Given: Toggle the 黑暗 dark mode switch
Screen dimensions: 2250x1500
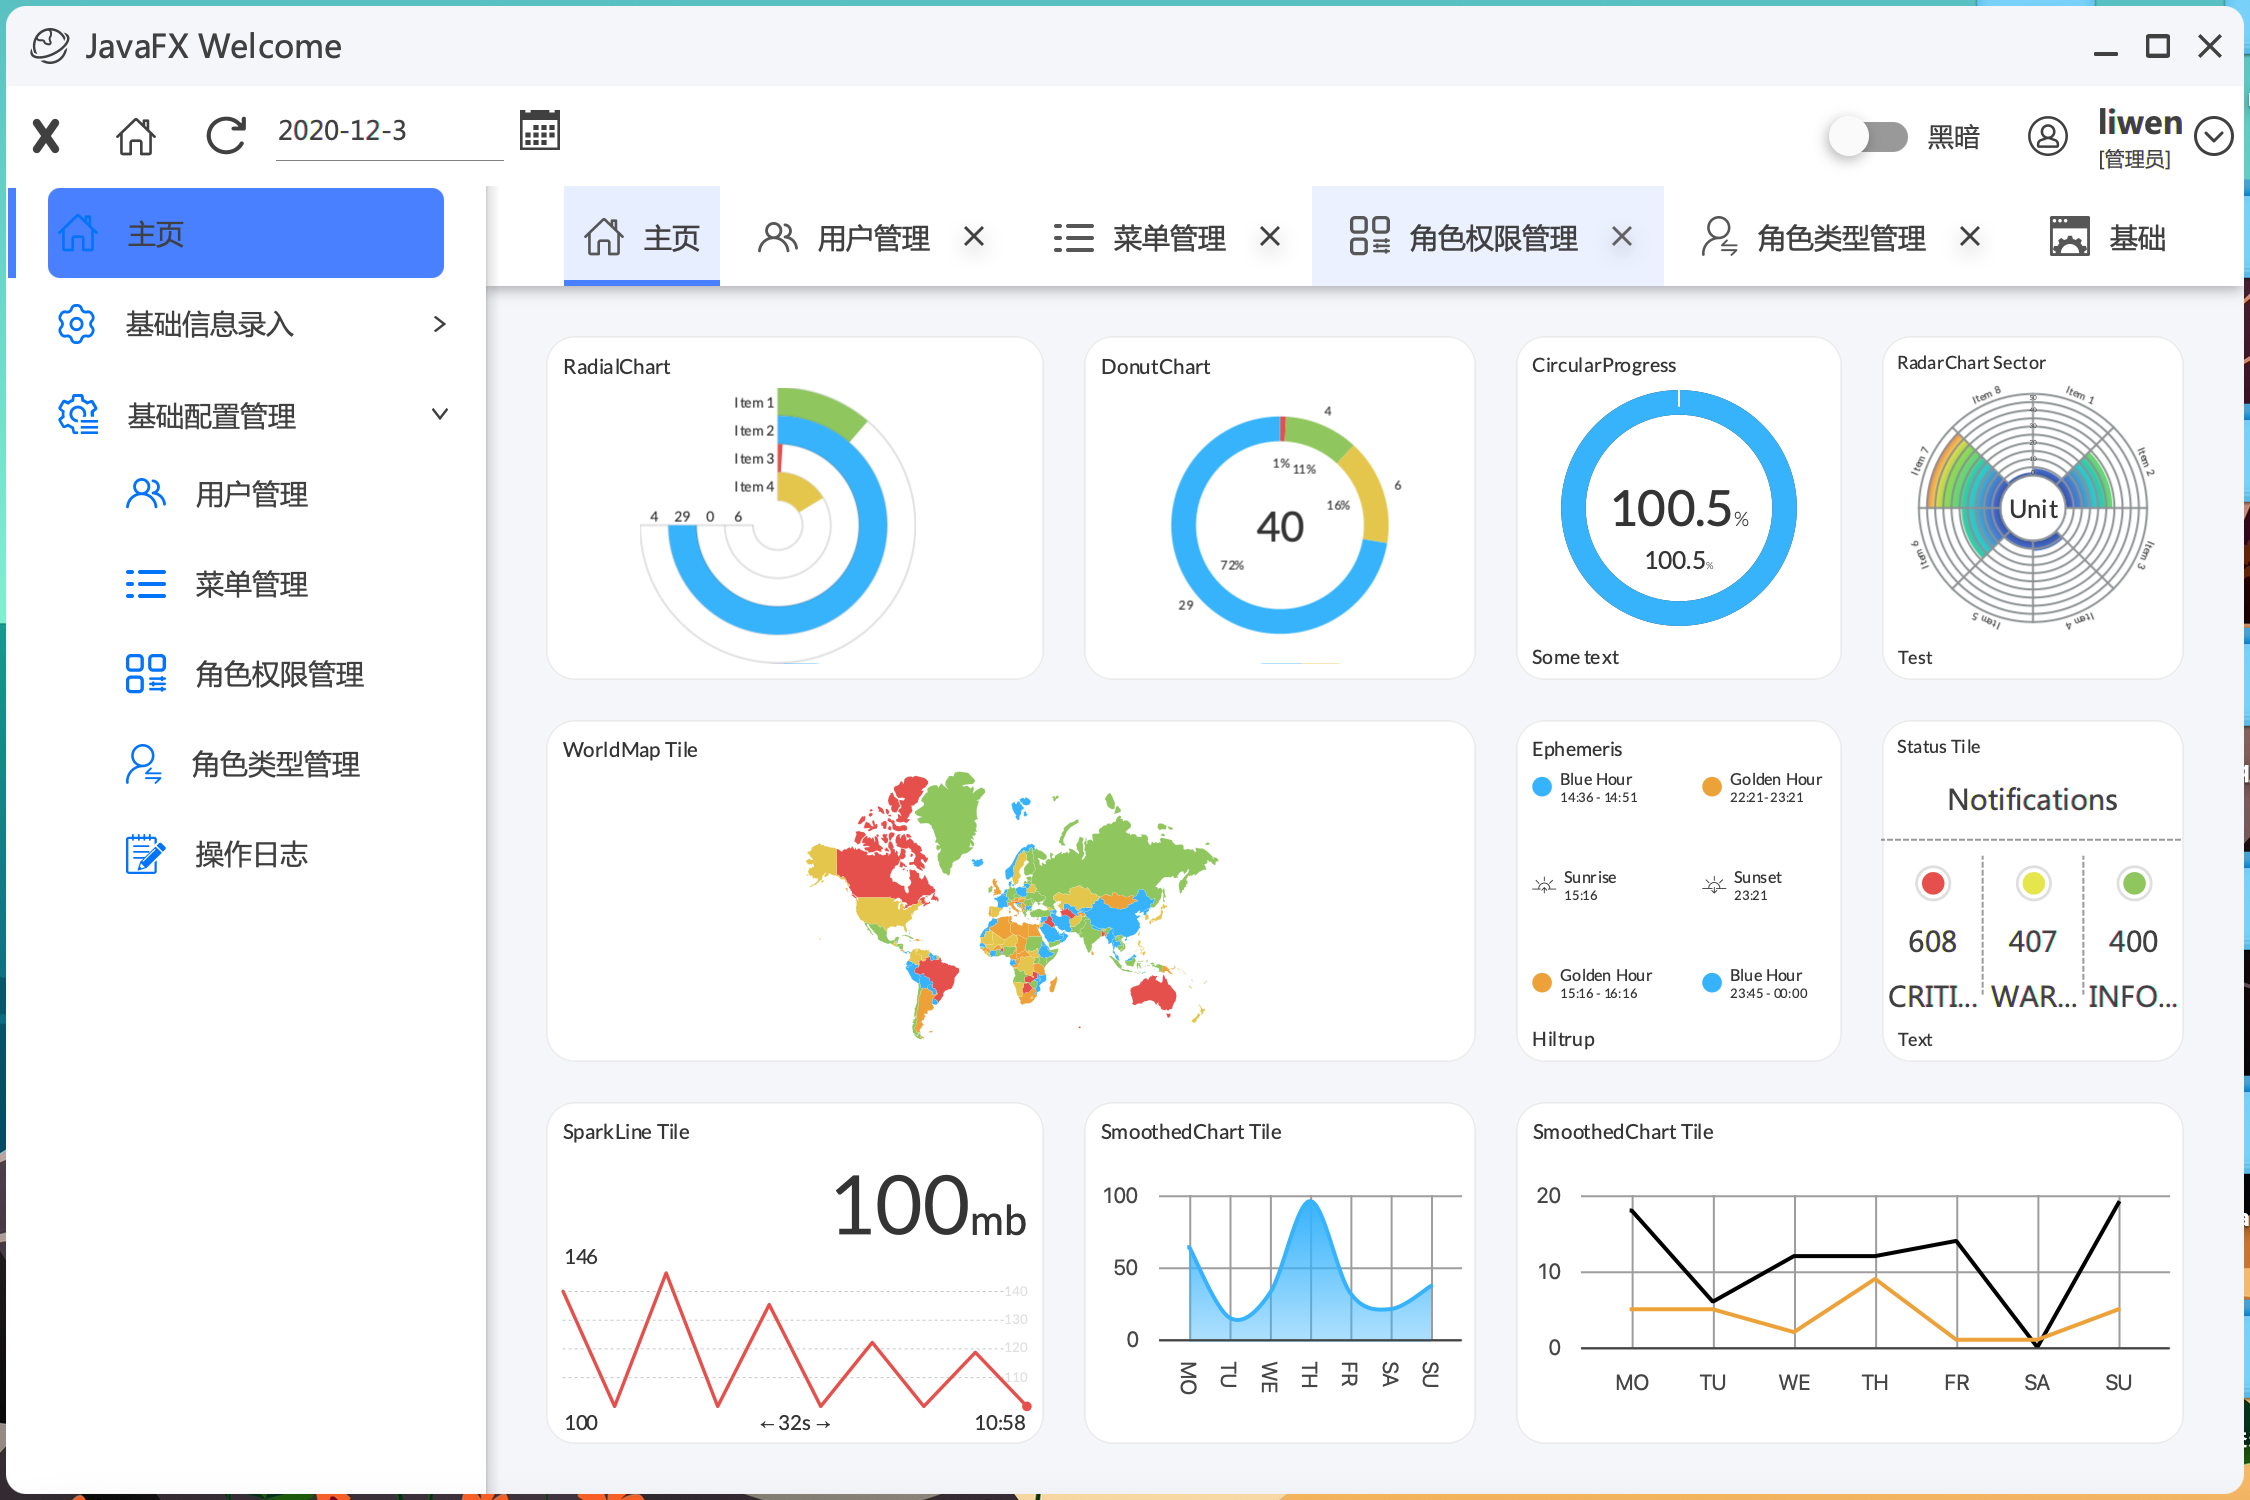Looking at the screenshot, I should [x=1868, y=136].
